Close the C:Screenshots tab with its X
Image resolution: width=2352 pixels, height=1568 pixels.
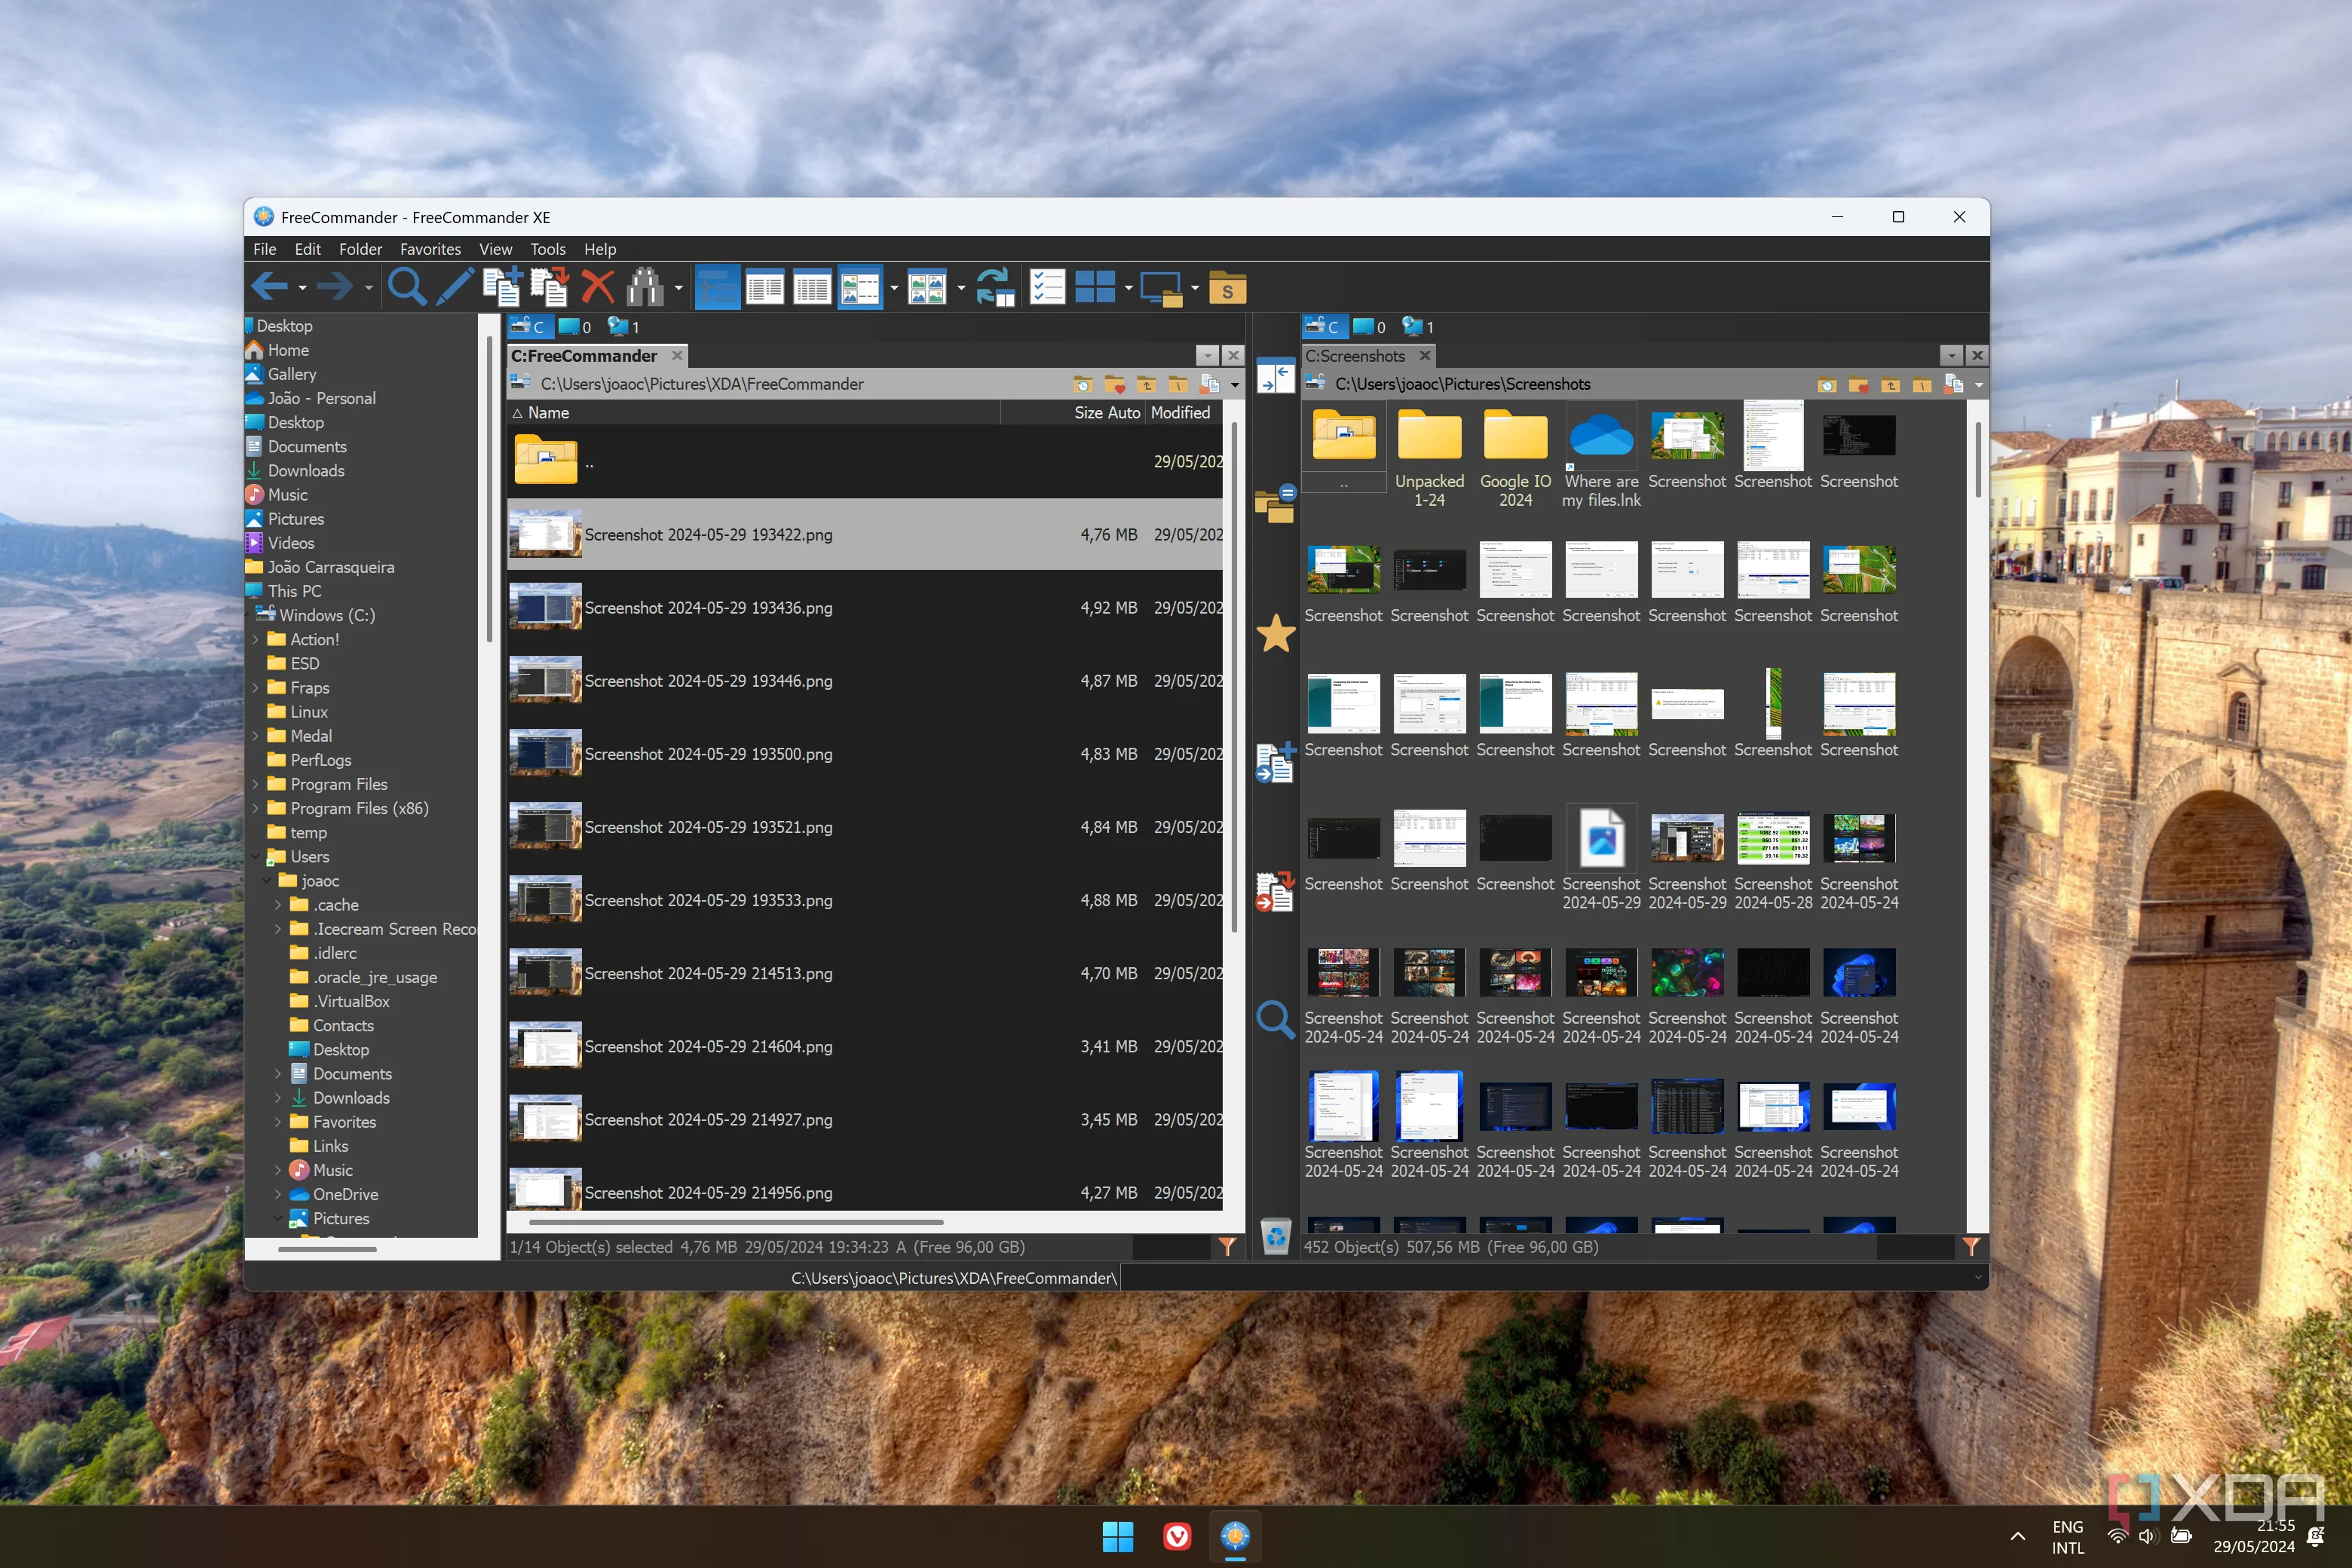click(x=1425, y=355)
